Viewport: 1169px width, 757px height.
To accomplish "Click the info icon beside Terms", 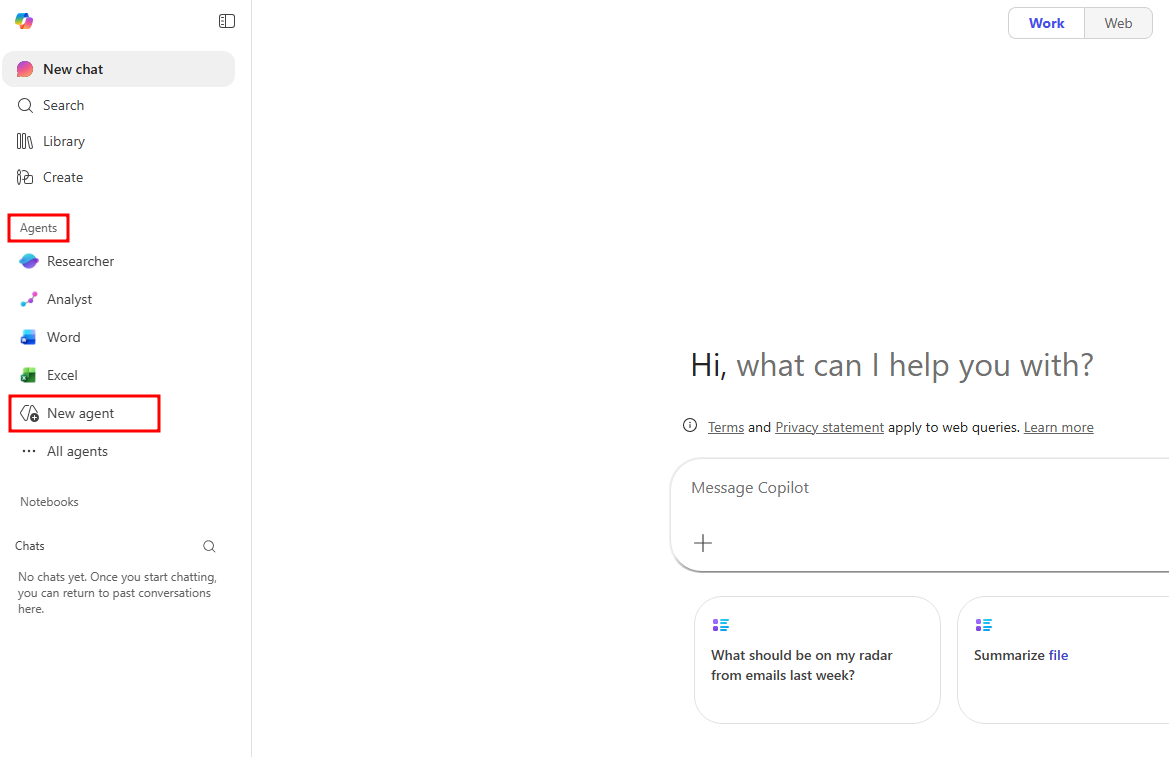I will tap(690, 425).
